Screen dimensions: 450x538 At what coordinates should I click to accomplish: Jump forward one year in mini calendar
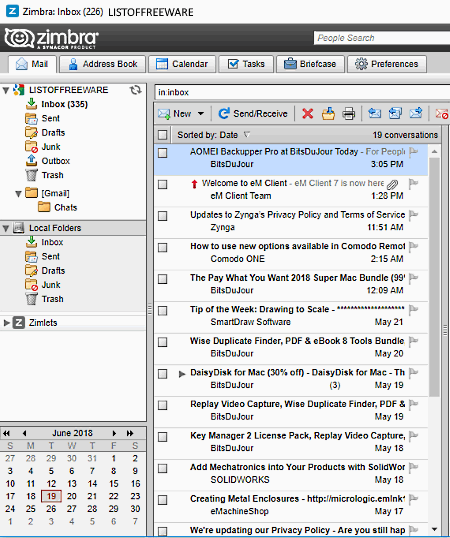pyautogui.click(x=130, y=433)
